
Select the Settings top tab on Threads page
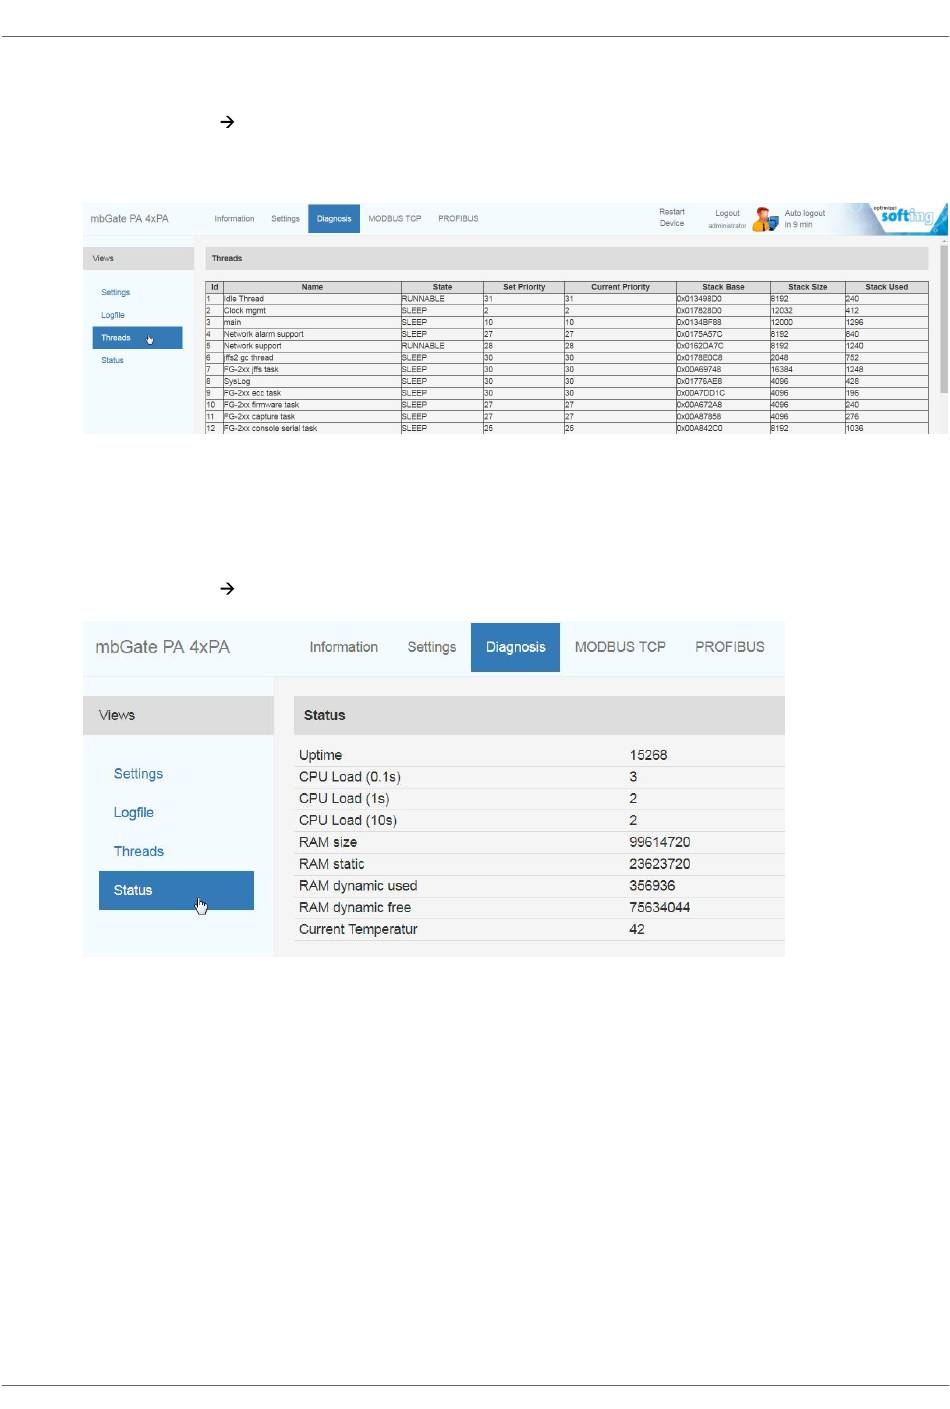[x=285, y=219]
